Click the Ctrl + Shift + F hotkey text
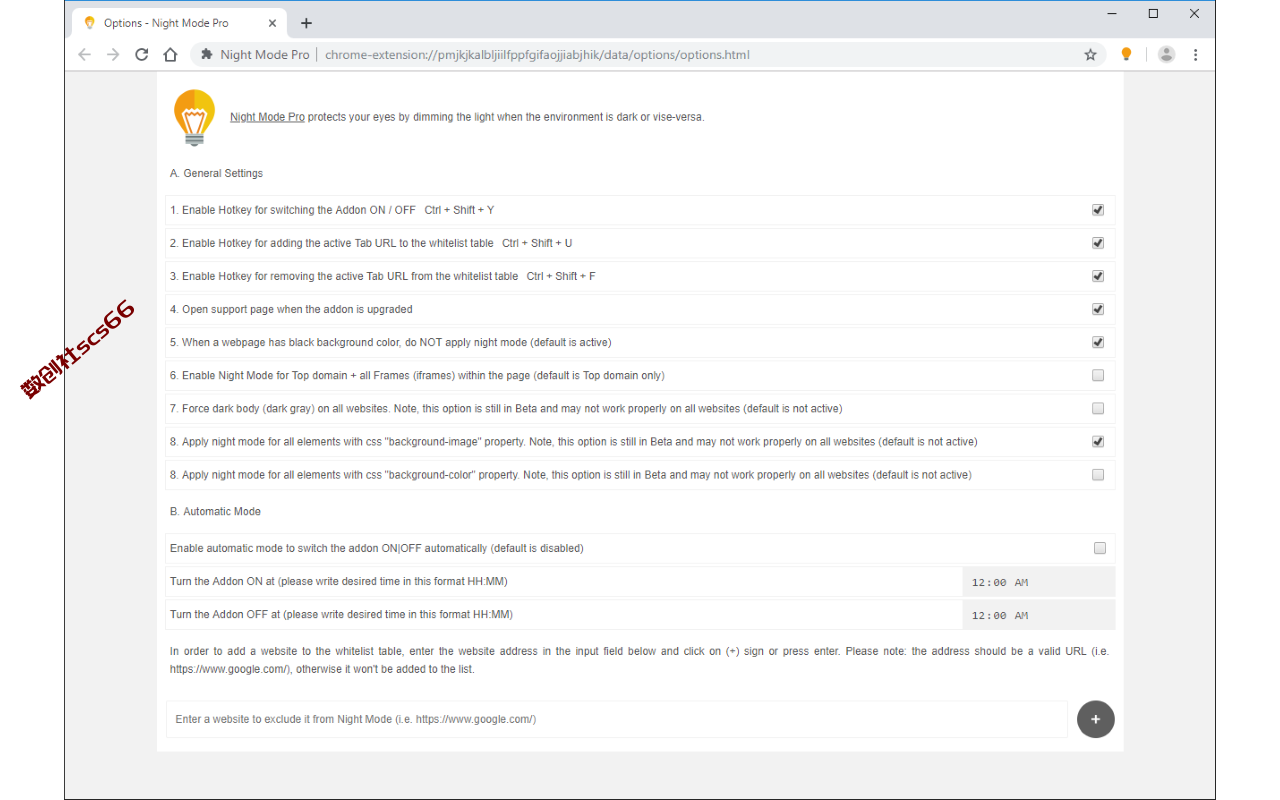The height and width of the screenshot is (800, 1280). point(561,276)
